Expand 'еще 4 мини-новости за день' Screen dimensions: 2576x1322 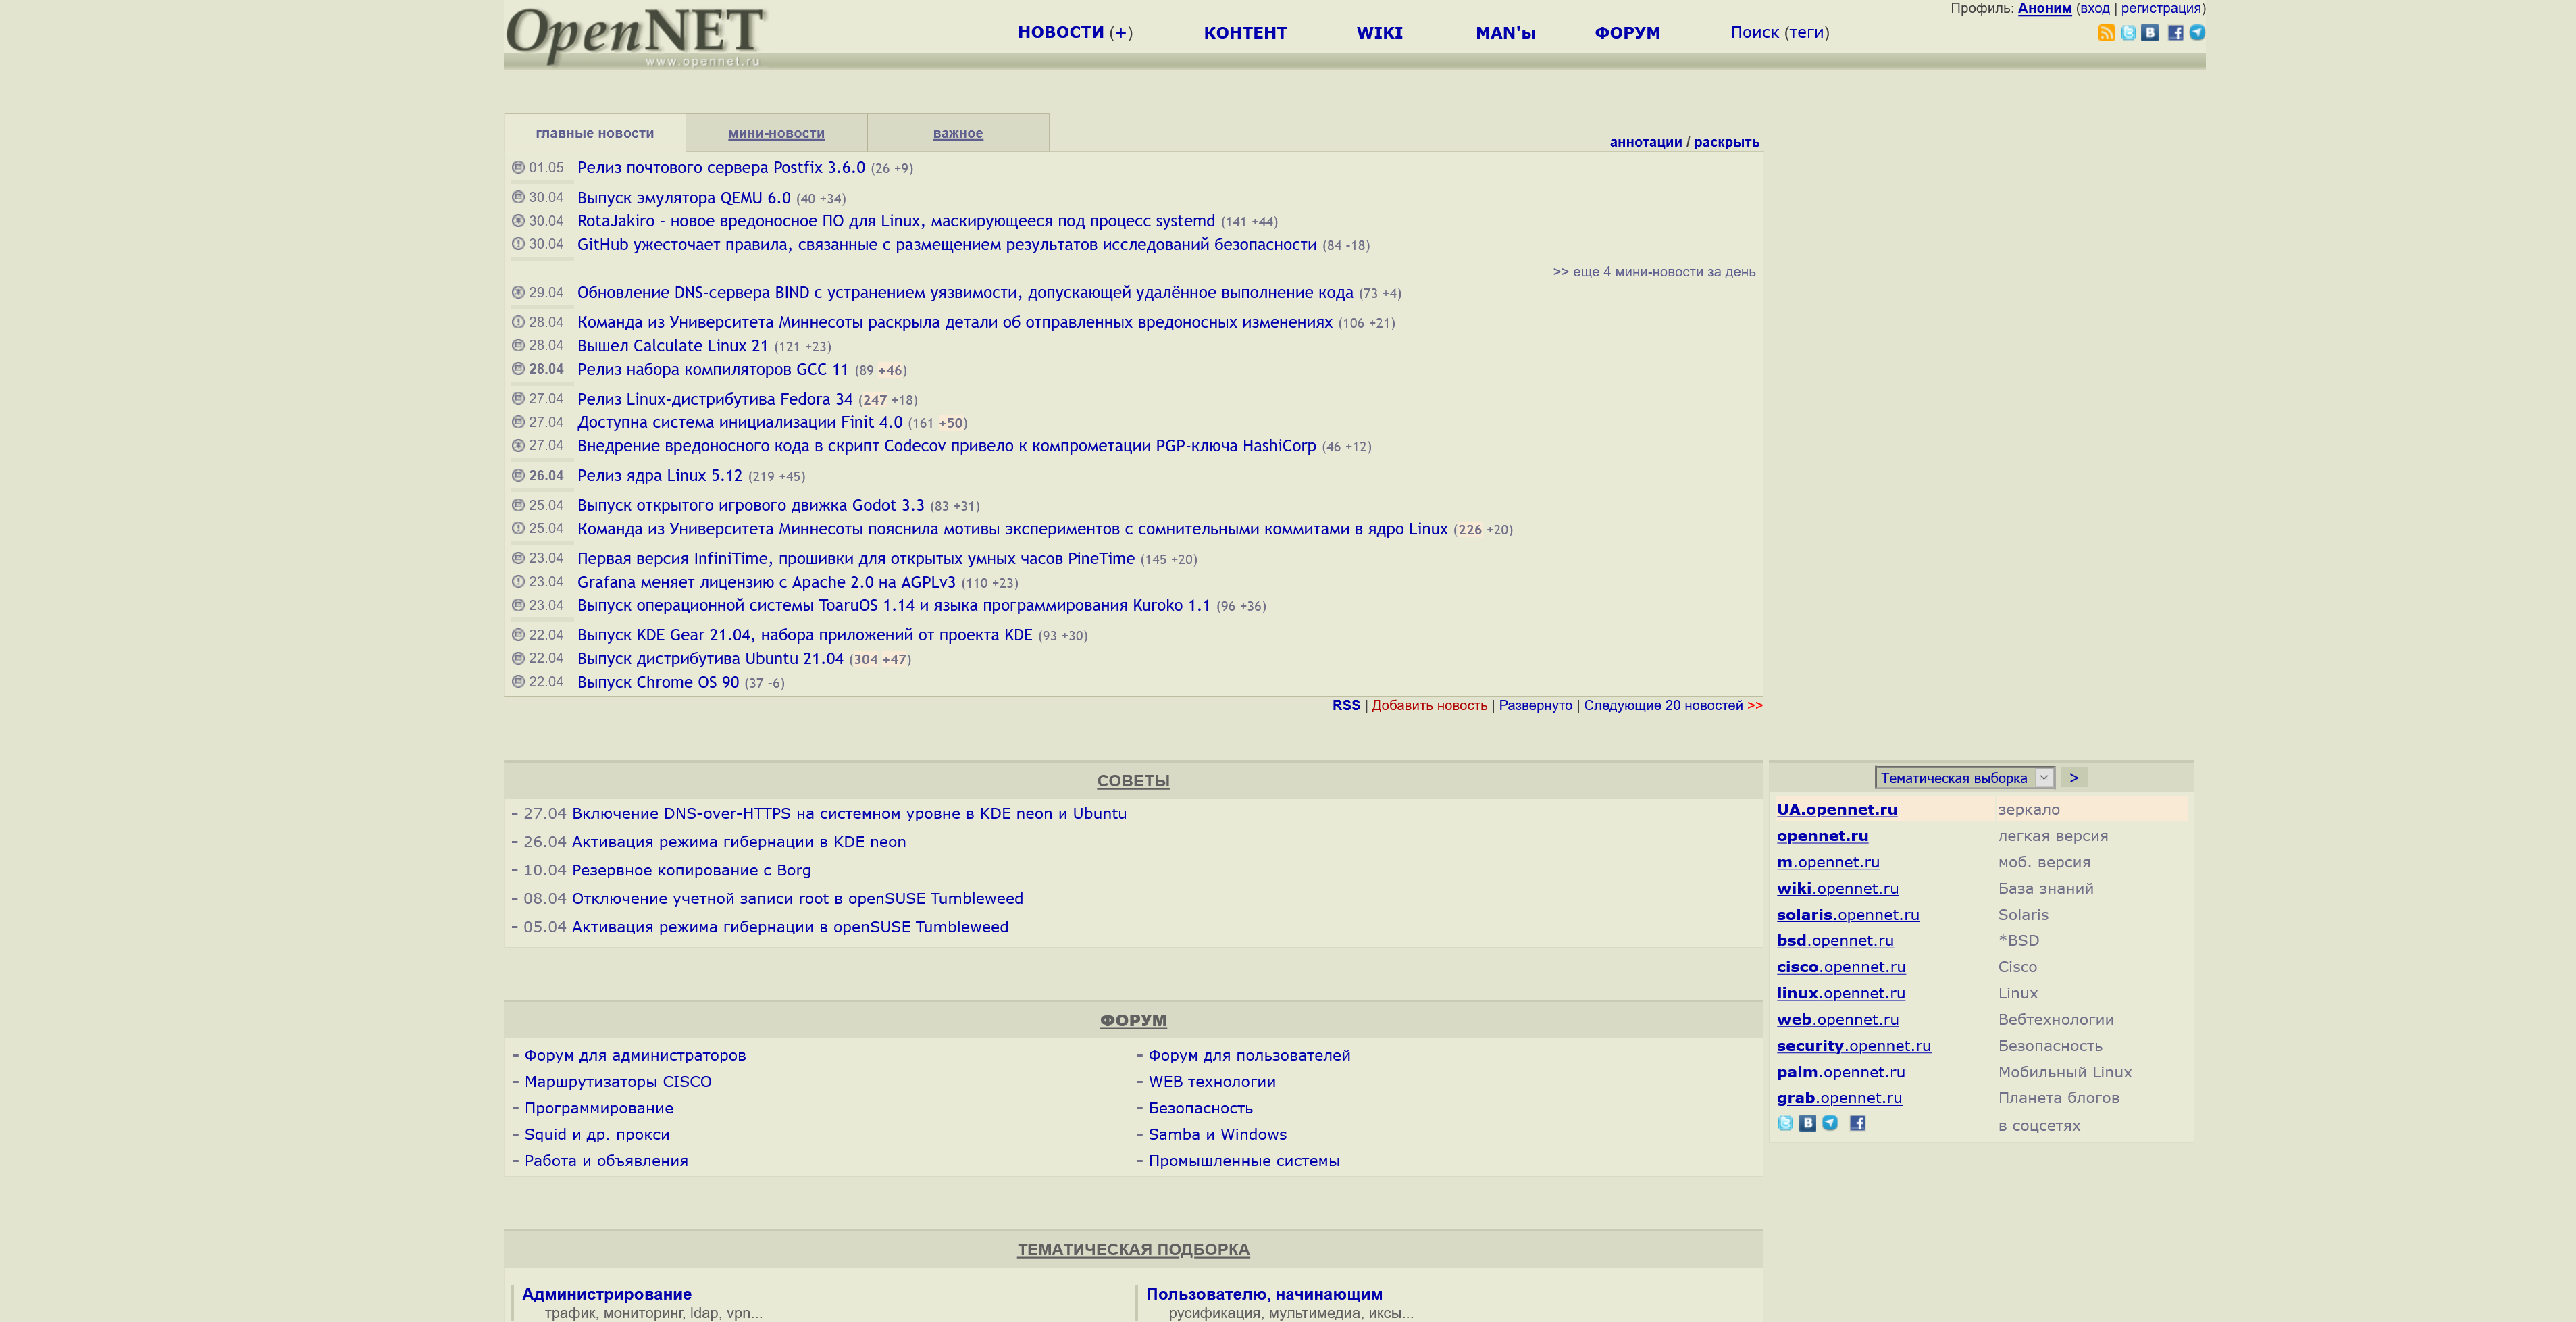pos(1654,272)
